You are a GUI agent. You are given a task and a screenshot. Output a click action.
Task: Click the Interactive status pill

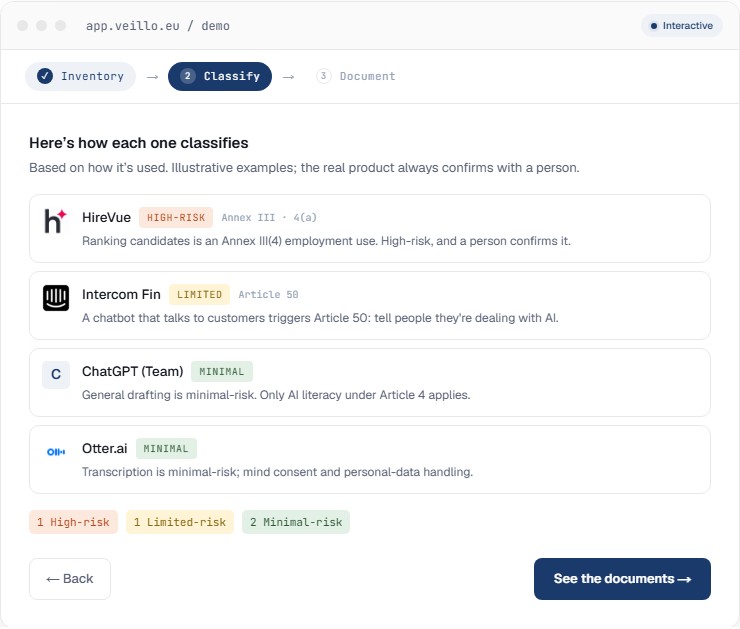pos(681,25)
